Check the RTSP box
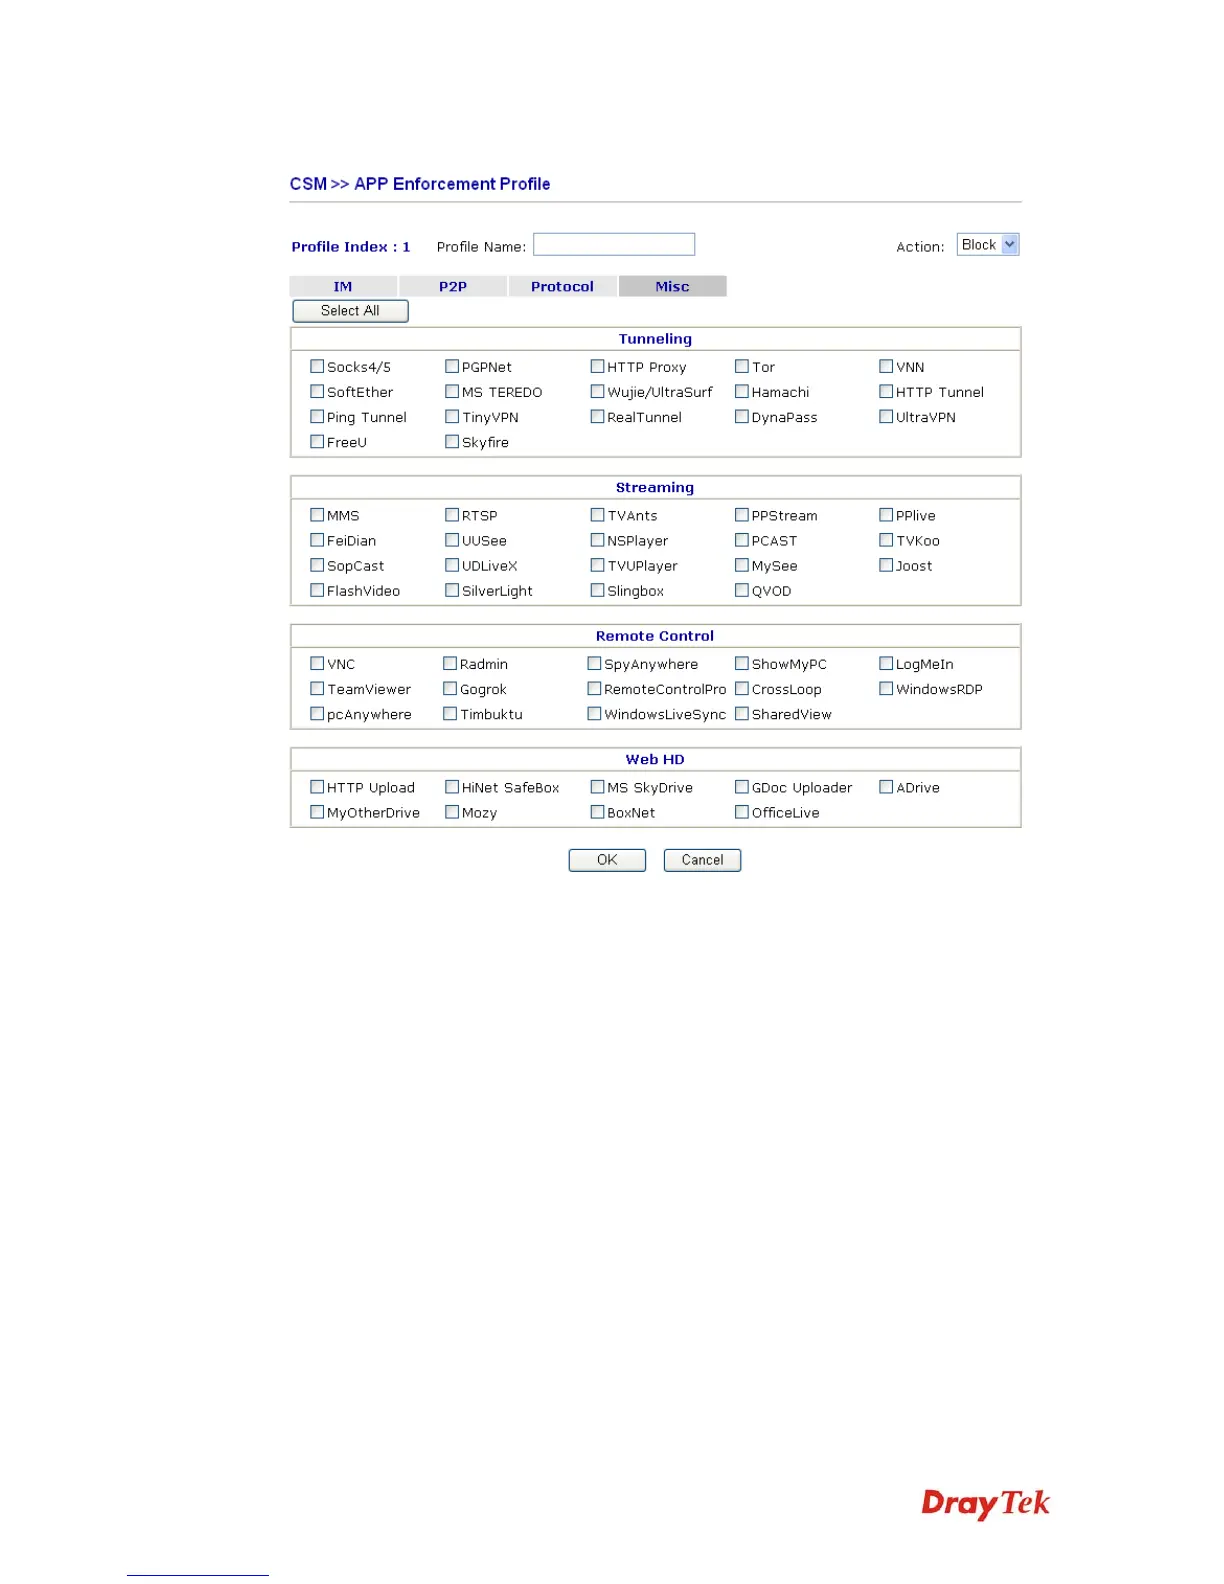 [x=452, y=515]
